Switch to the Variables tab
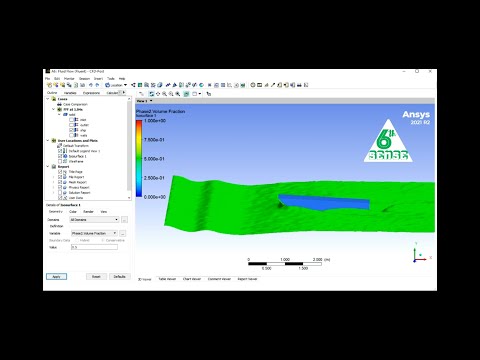The image size is (480, 360). pyautogui.click(x=70, y=93)
